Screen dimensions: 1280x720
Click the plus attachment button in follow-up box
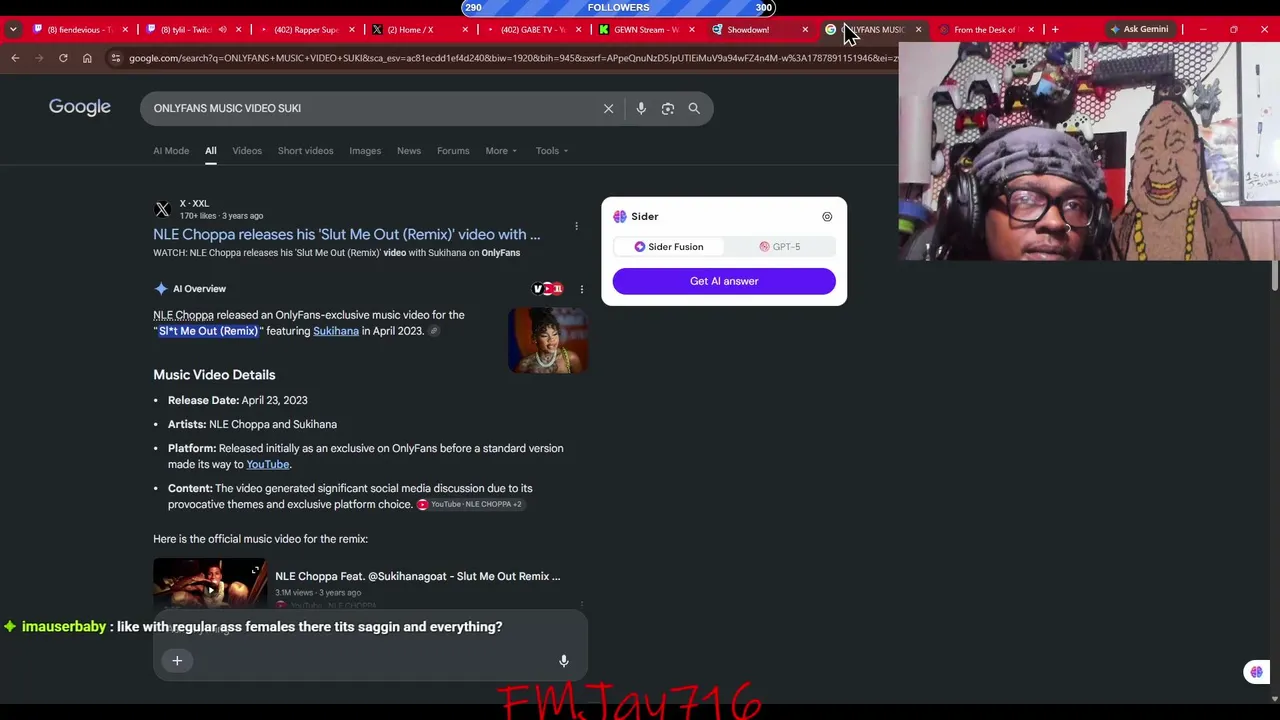(177, 660)
